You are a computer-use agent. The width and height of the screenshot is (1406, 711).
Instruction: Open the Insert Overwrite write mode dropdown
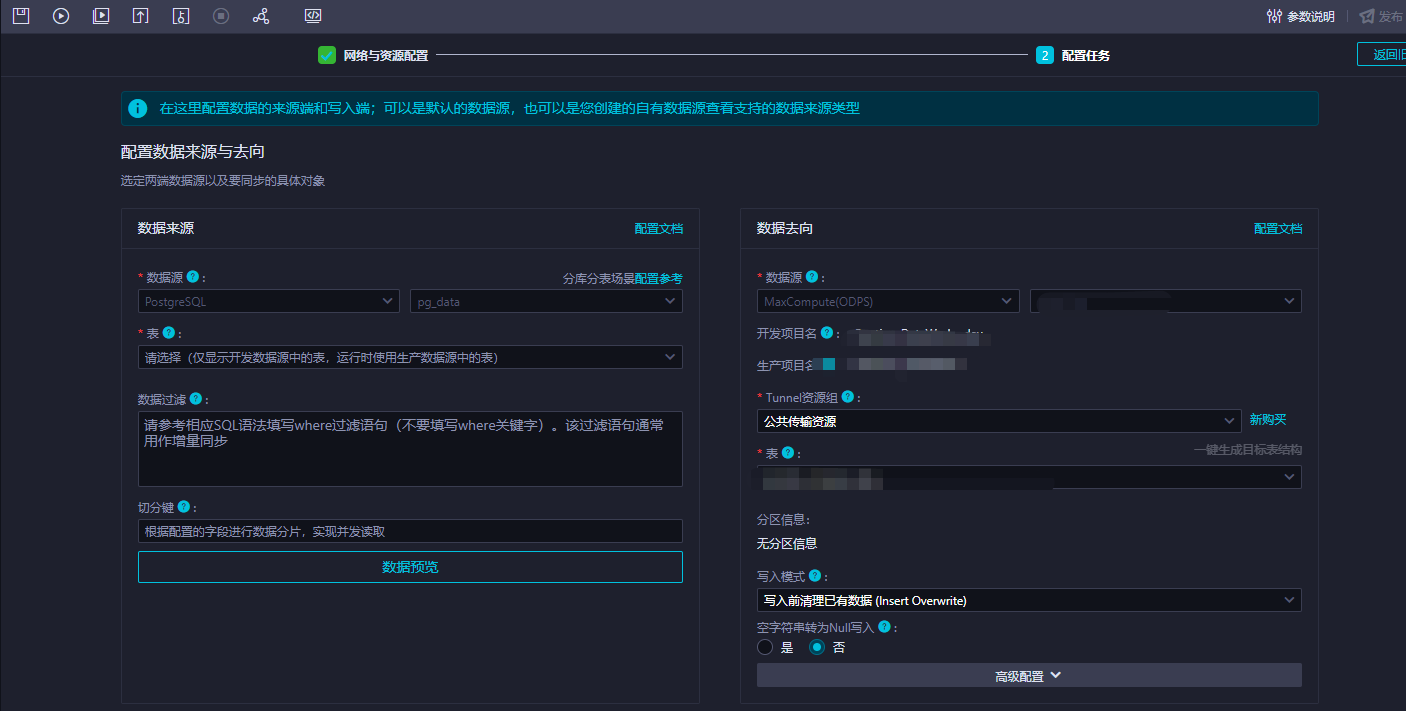(1029, 600)
